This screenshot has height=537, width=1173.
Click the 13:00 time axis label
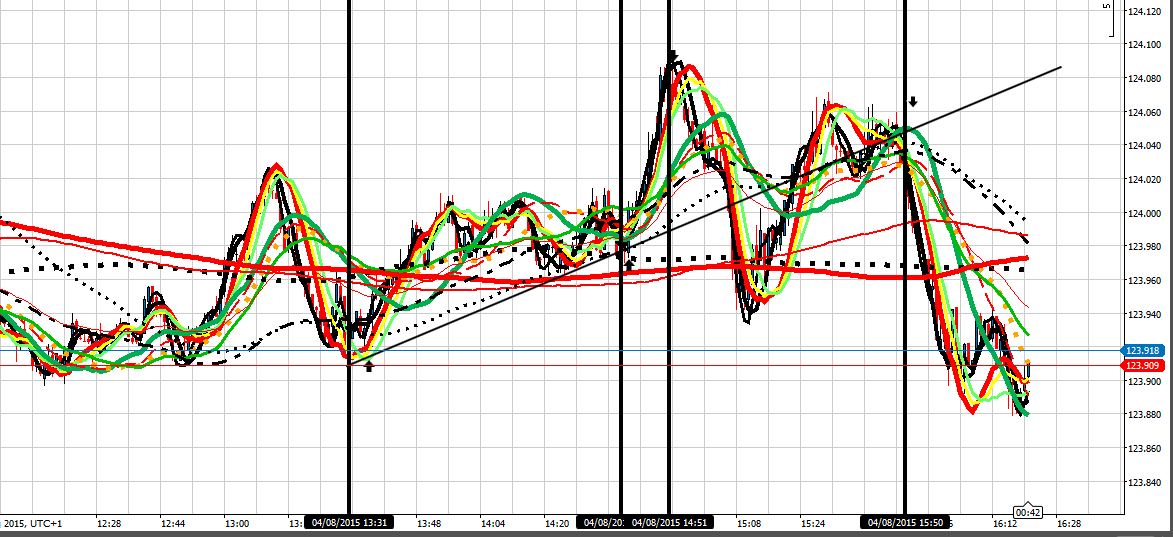(237, 524)
